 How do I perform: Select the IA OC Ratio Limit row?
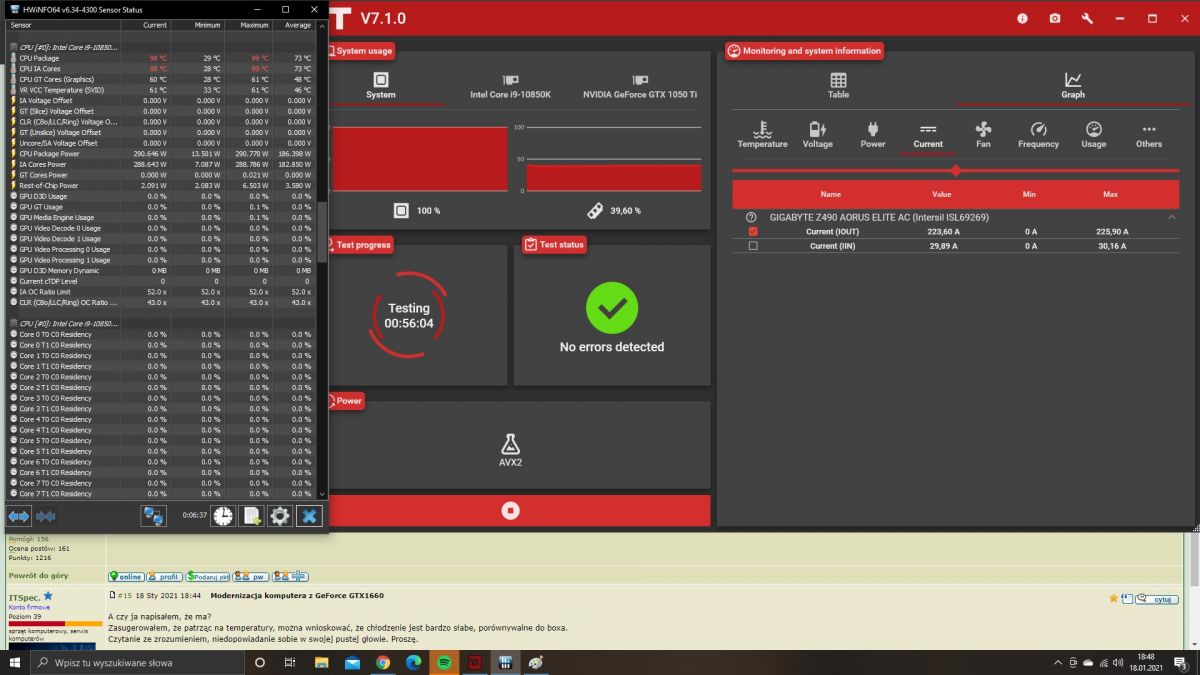click(163, 291)
